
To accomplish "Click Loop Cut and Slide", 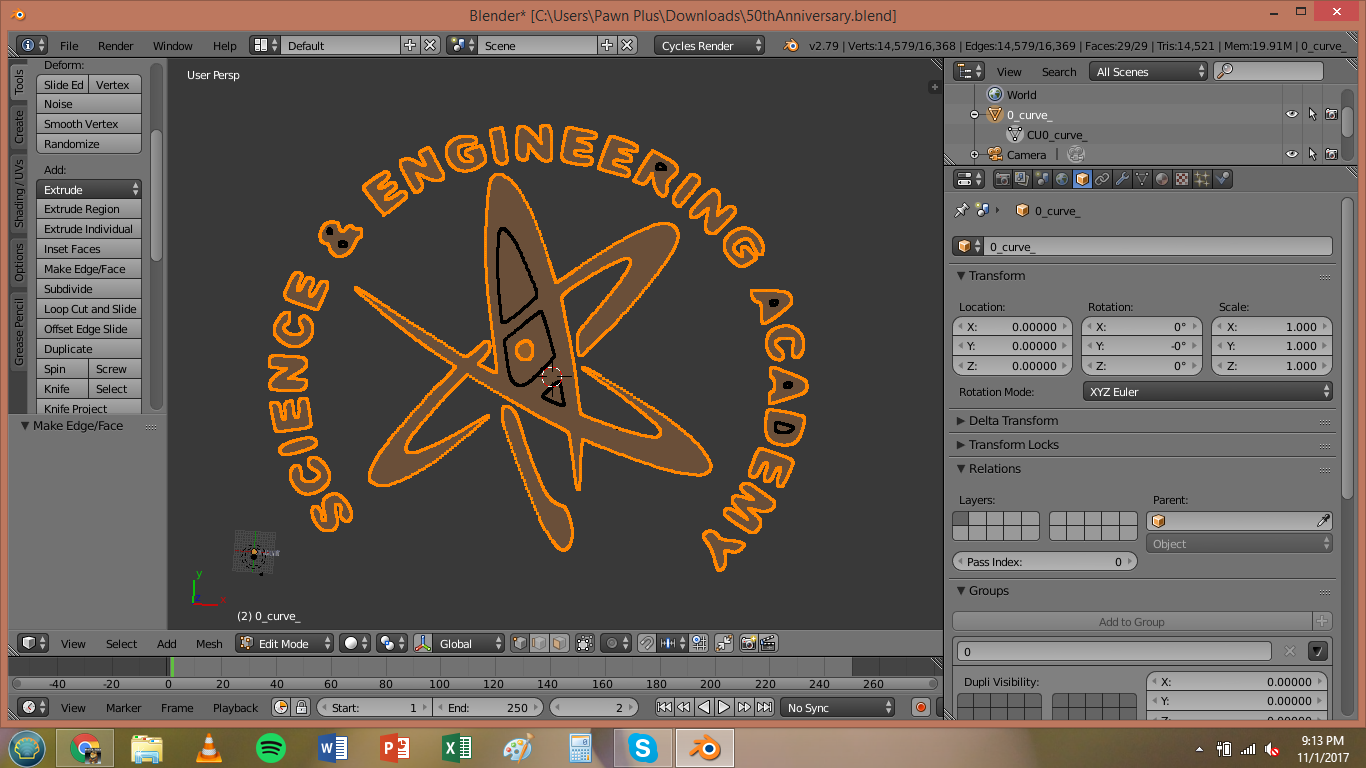I will 89,309.
